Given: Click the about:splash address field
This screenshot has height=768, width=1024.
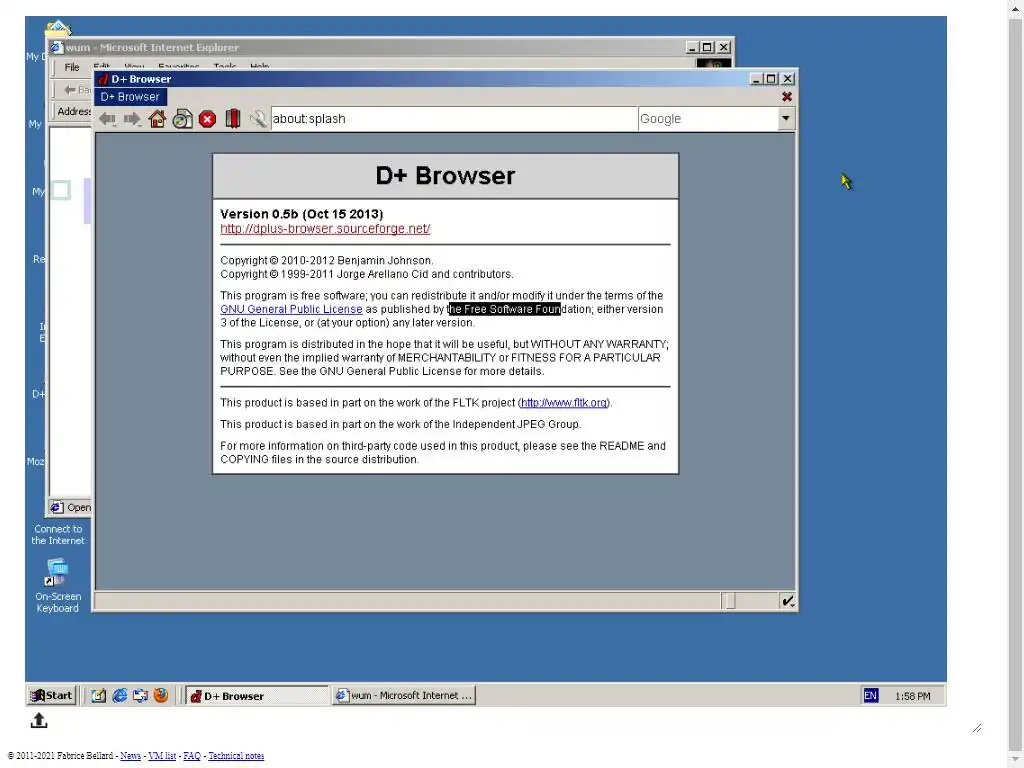Looking at the screenshot, I should (454, 119).
